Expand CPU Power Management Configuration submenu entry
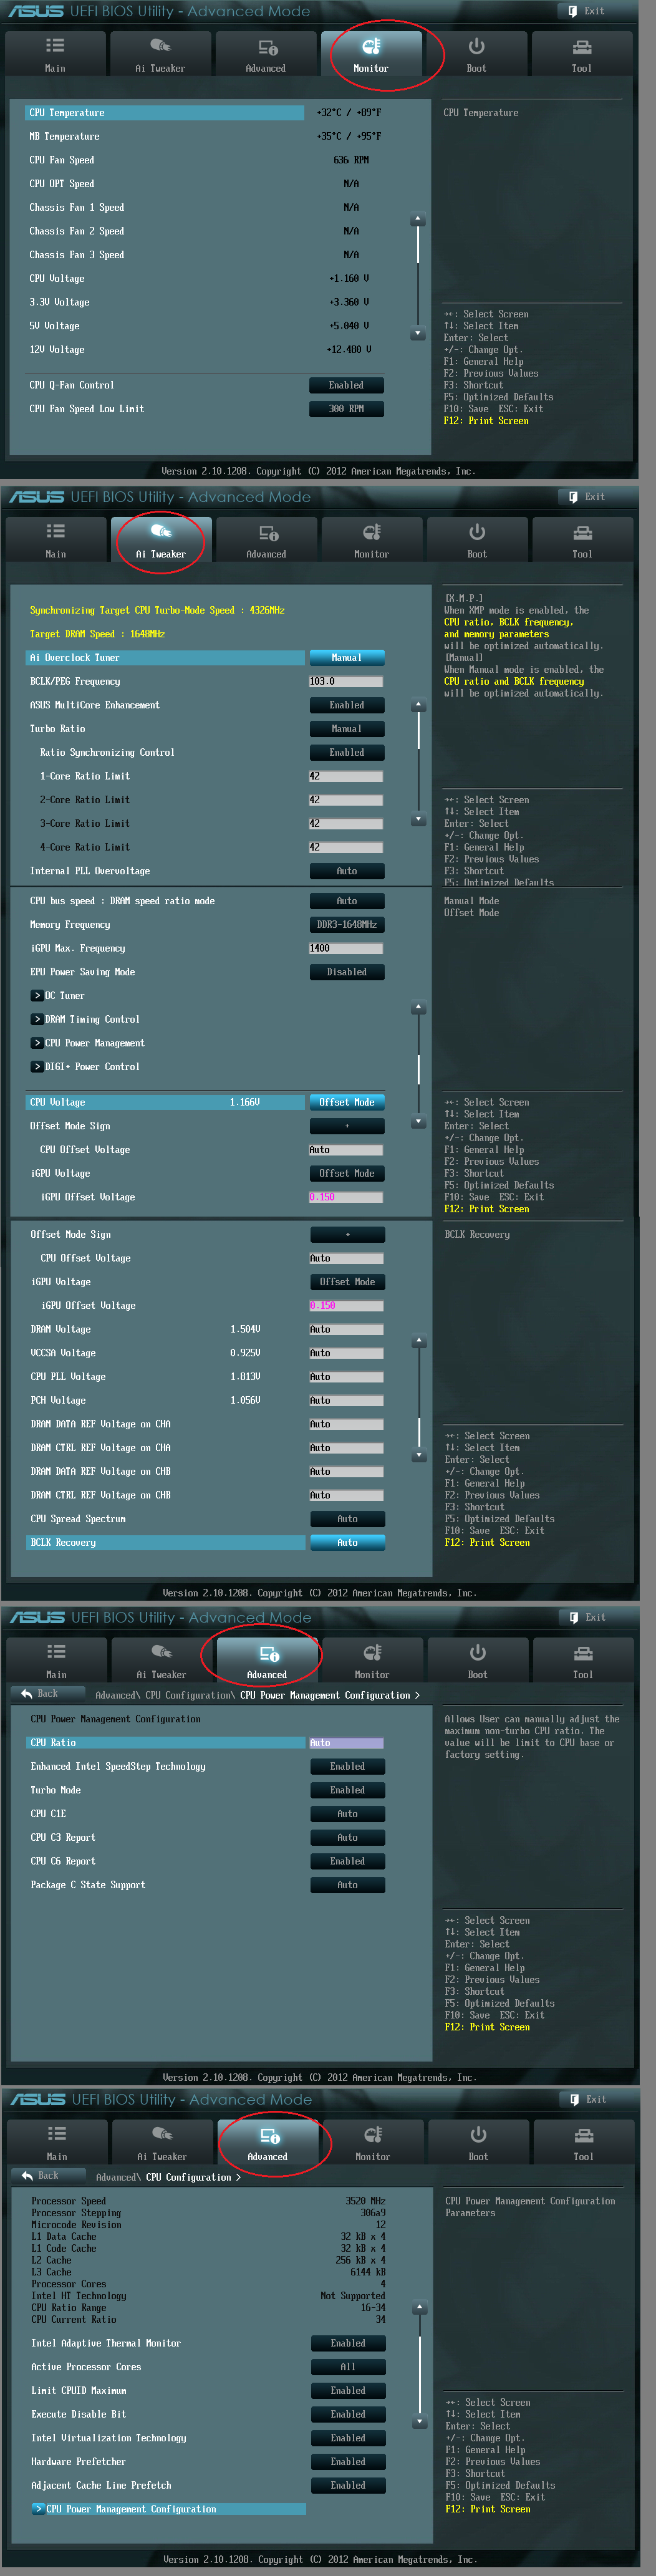This screenshot has height=2576, width=656. pyautogui.click(x=130, y=2509)
